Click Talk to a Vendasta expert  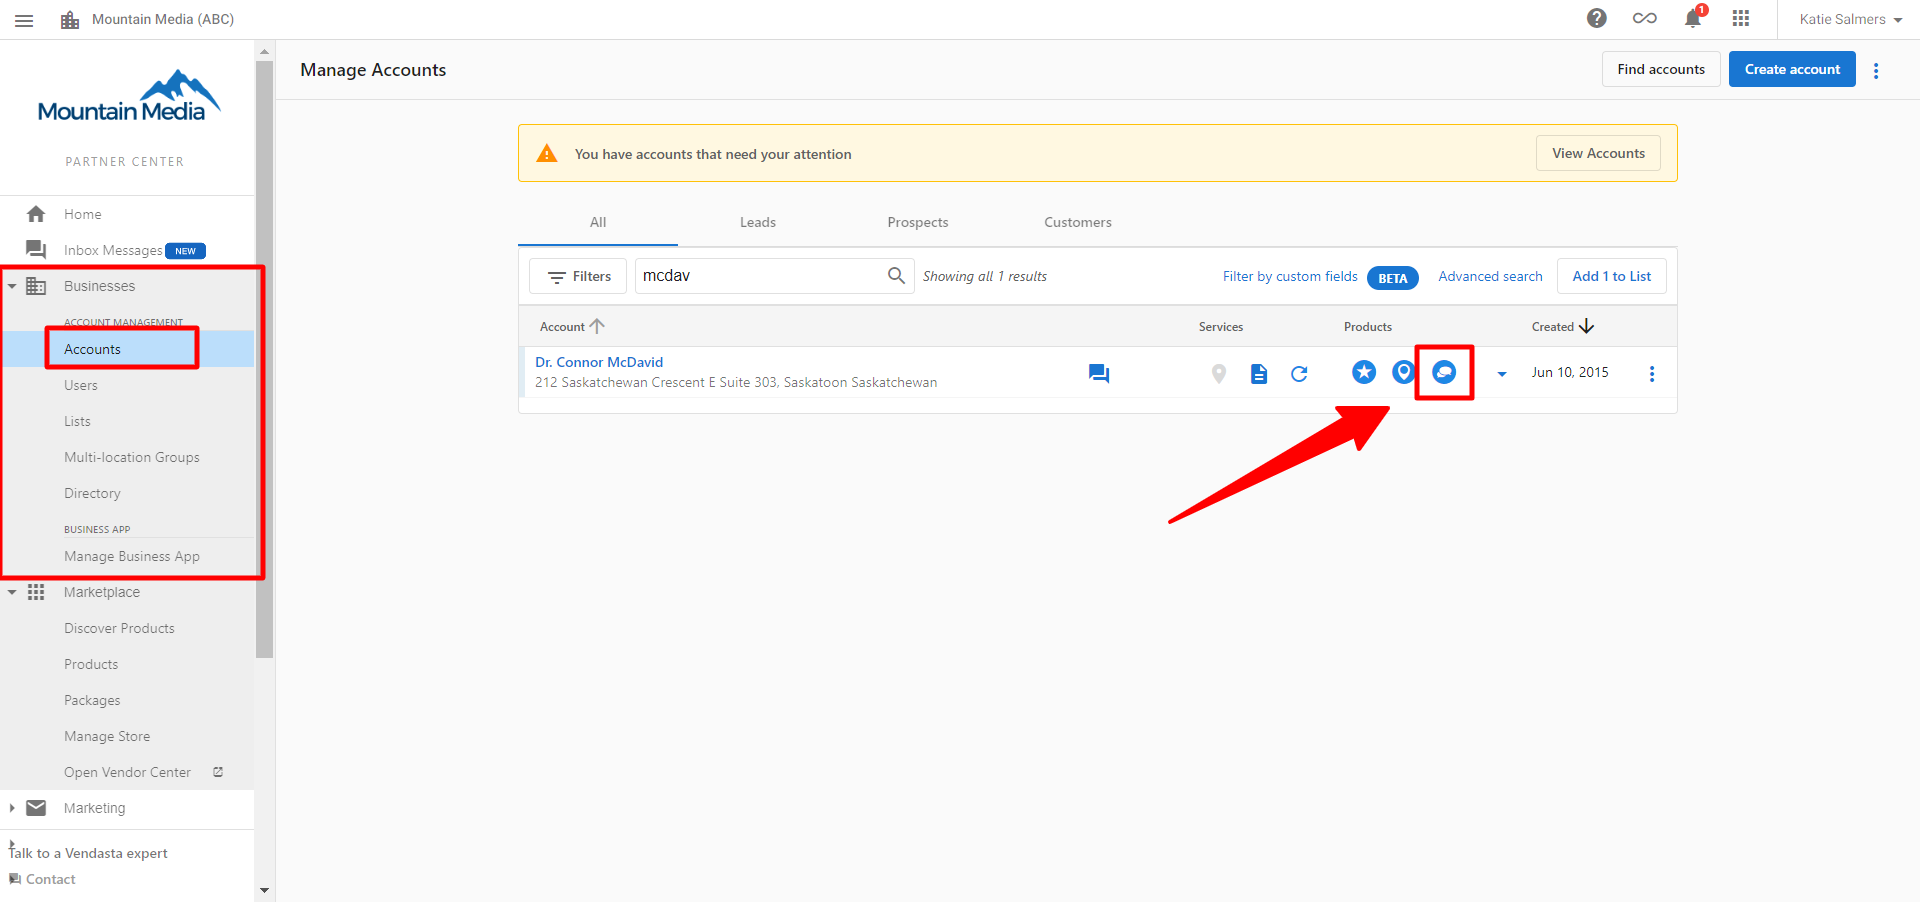[x=88, y=853]
